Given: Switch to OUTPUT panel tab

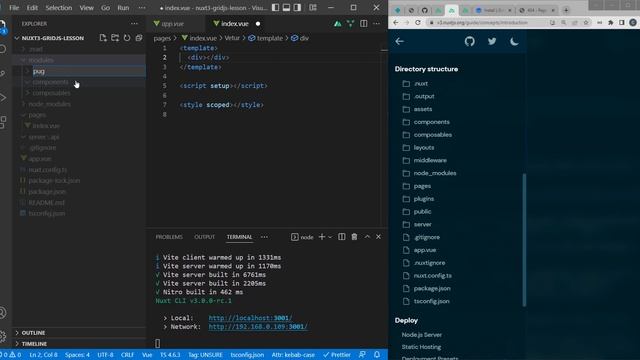Looking at the screenshot, I should click(204, 237).
